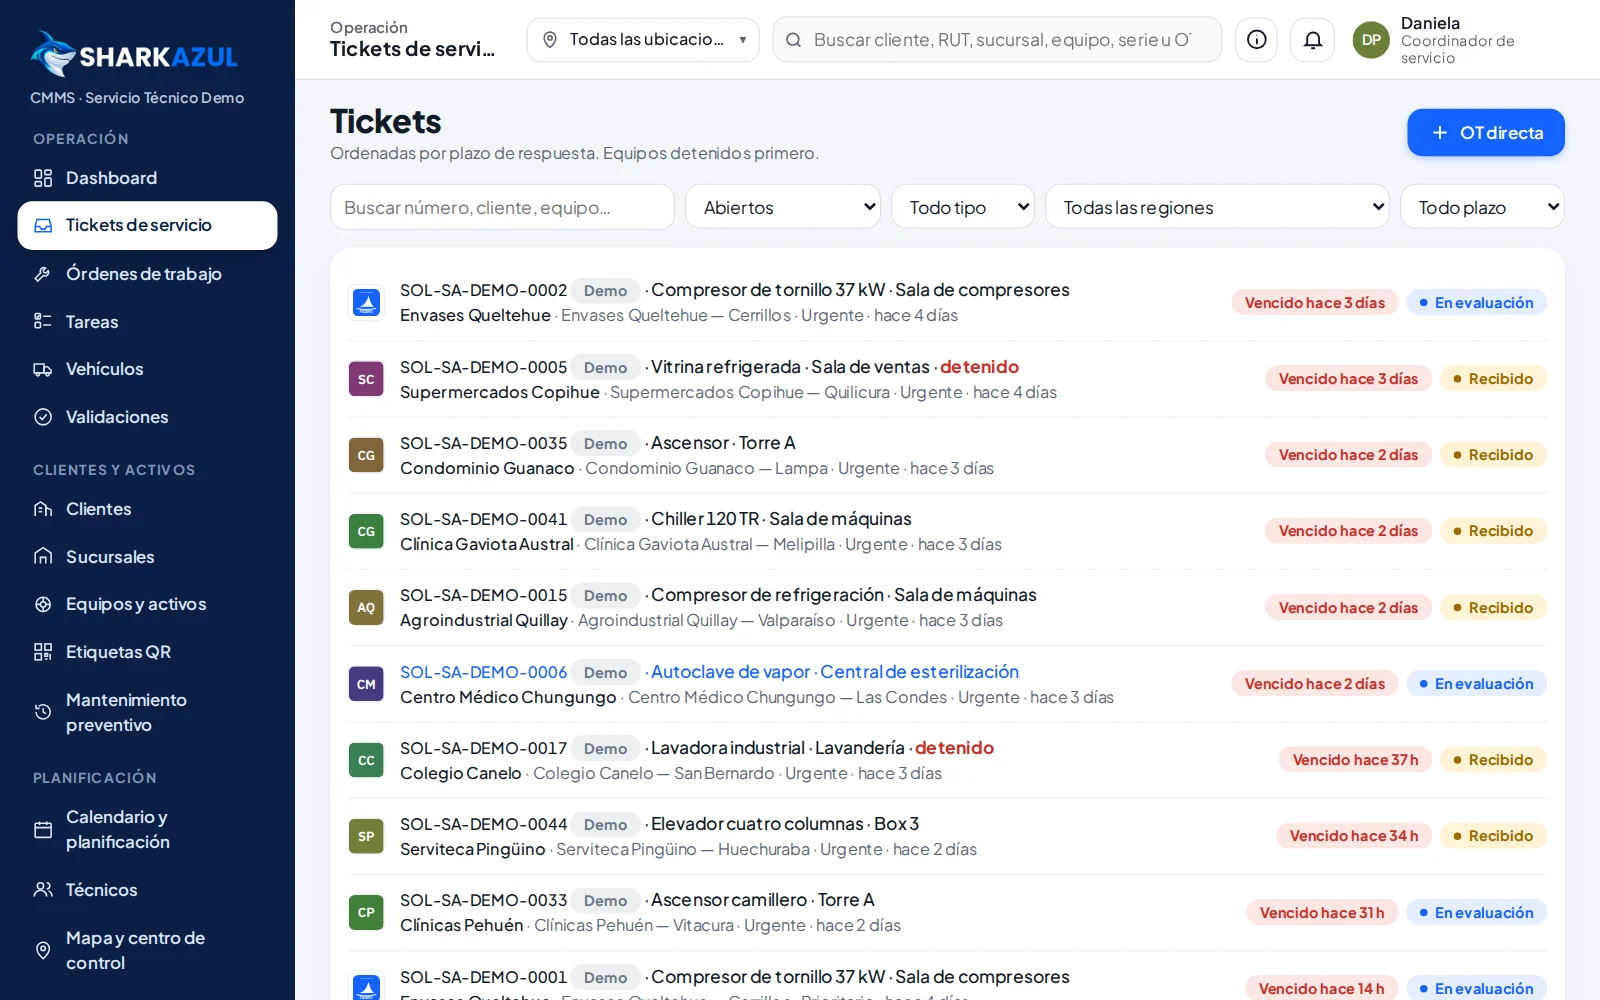Viewport: 1600px width, 1000px height.
Task: Click CG avatar of Condominio Guanaco ticket
Action: [x=366, y=455]
